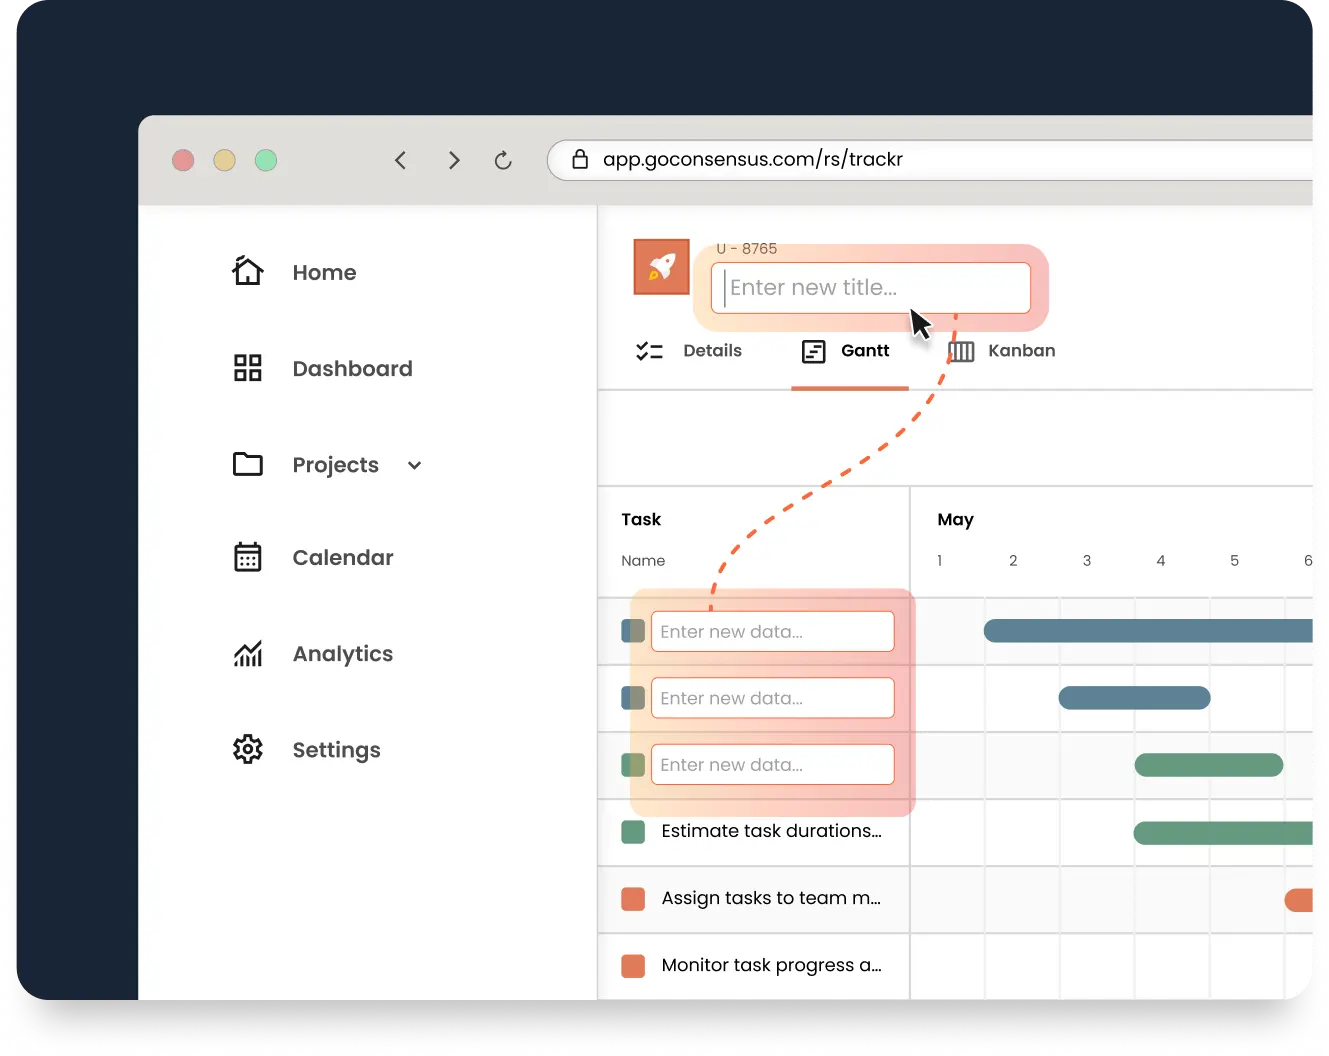Click the second 'Enter new data...' field
Screen dimensions: 1329x1056
pos(772,698)
